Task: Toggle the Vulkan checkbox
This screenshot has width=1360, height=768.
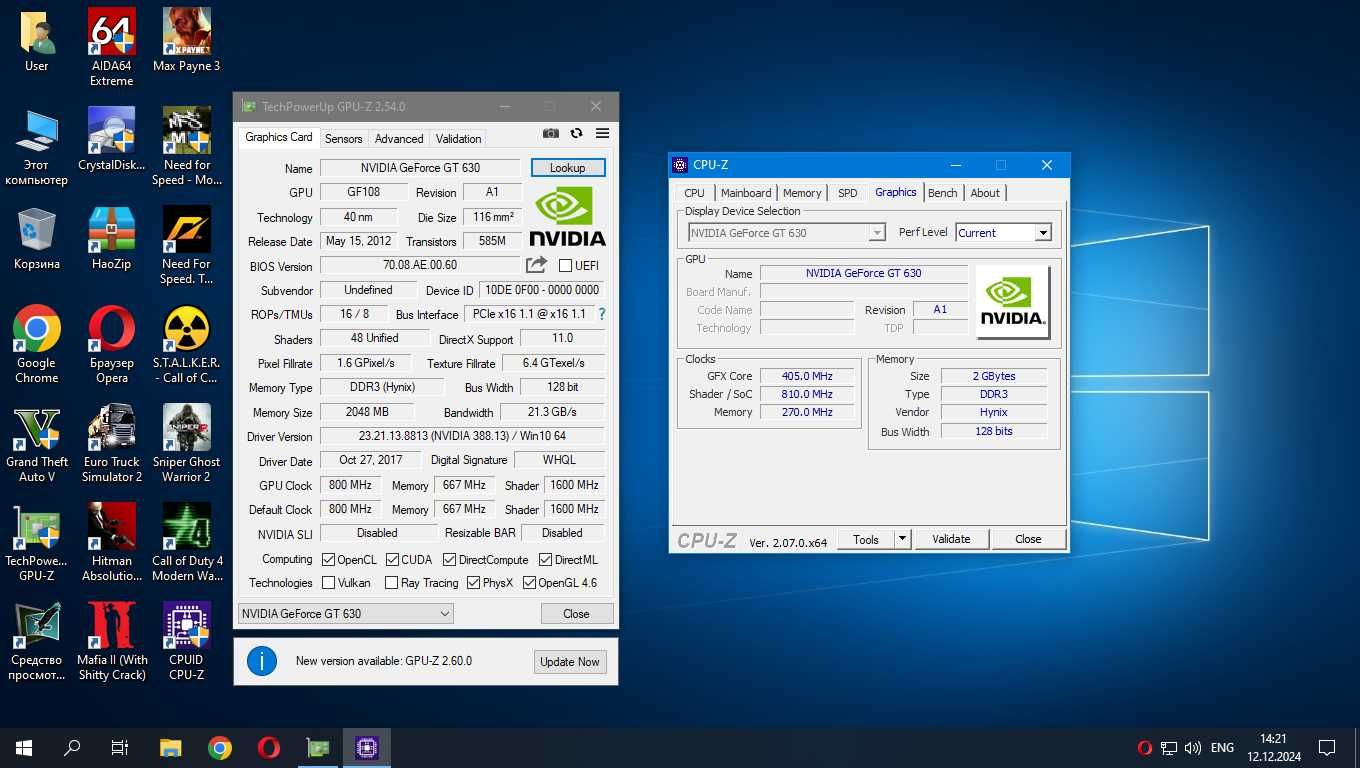Action: click(328, 582)
